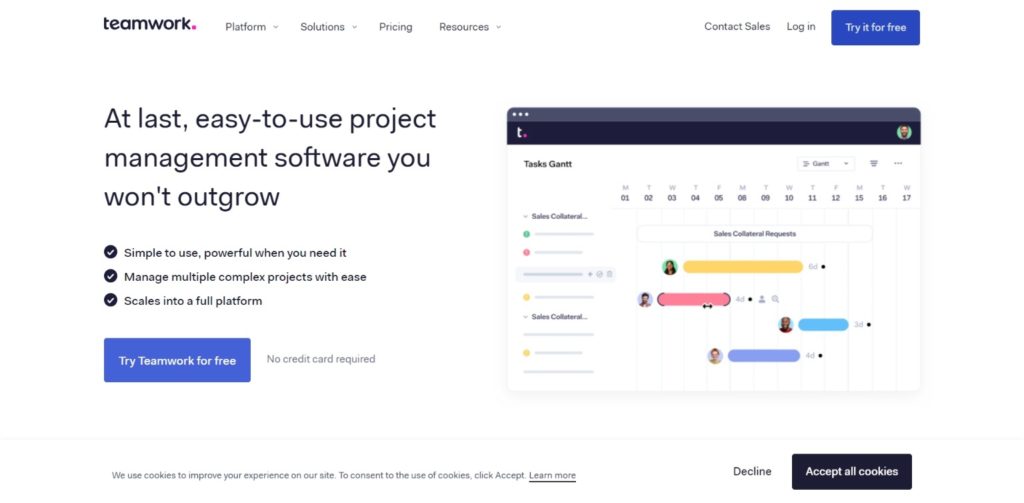Expand the Solutions menu
The height and width of the screenshot is (503, 1024).
click(x=328, y=27)
